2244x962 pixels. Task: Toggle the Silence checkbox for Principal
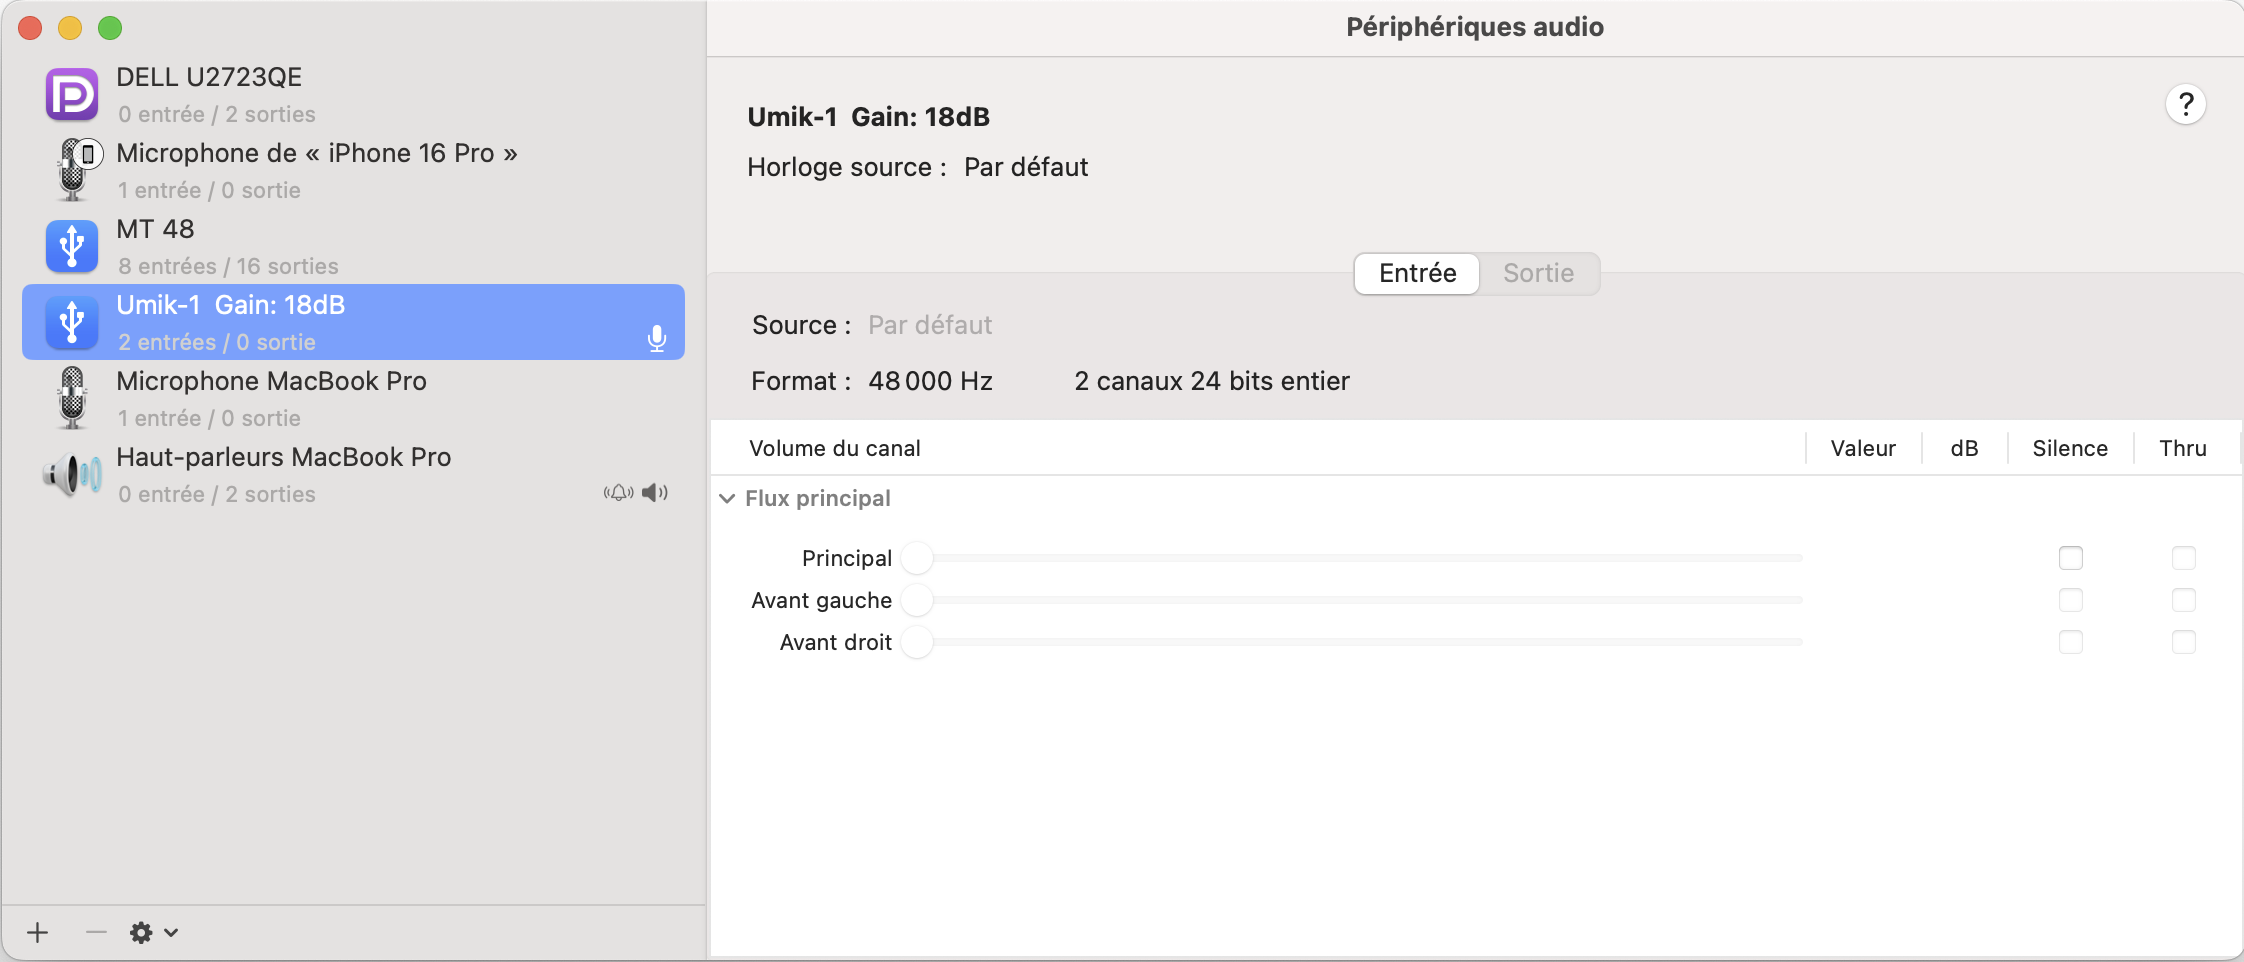[2070, 558]
